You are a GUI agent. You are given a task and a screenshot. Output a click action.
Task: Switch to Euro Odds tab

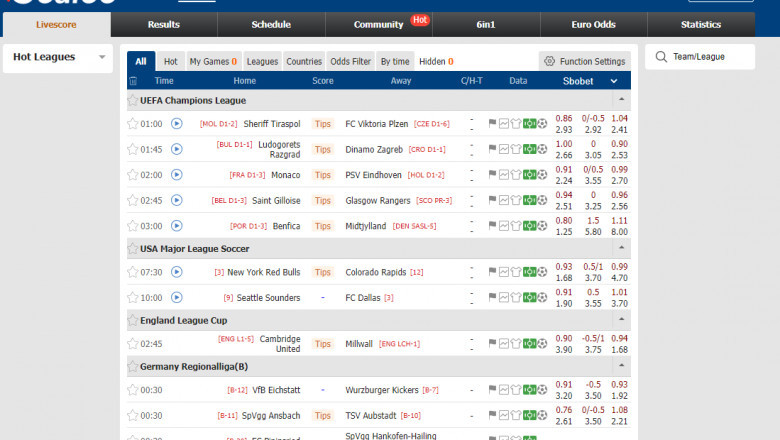[x=593, y=24]
